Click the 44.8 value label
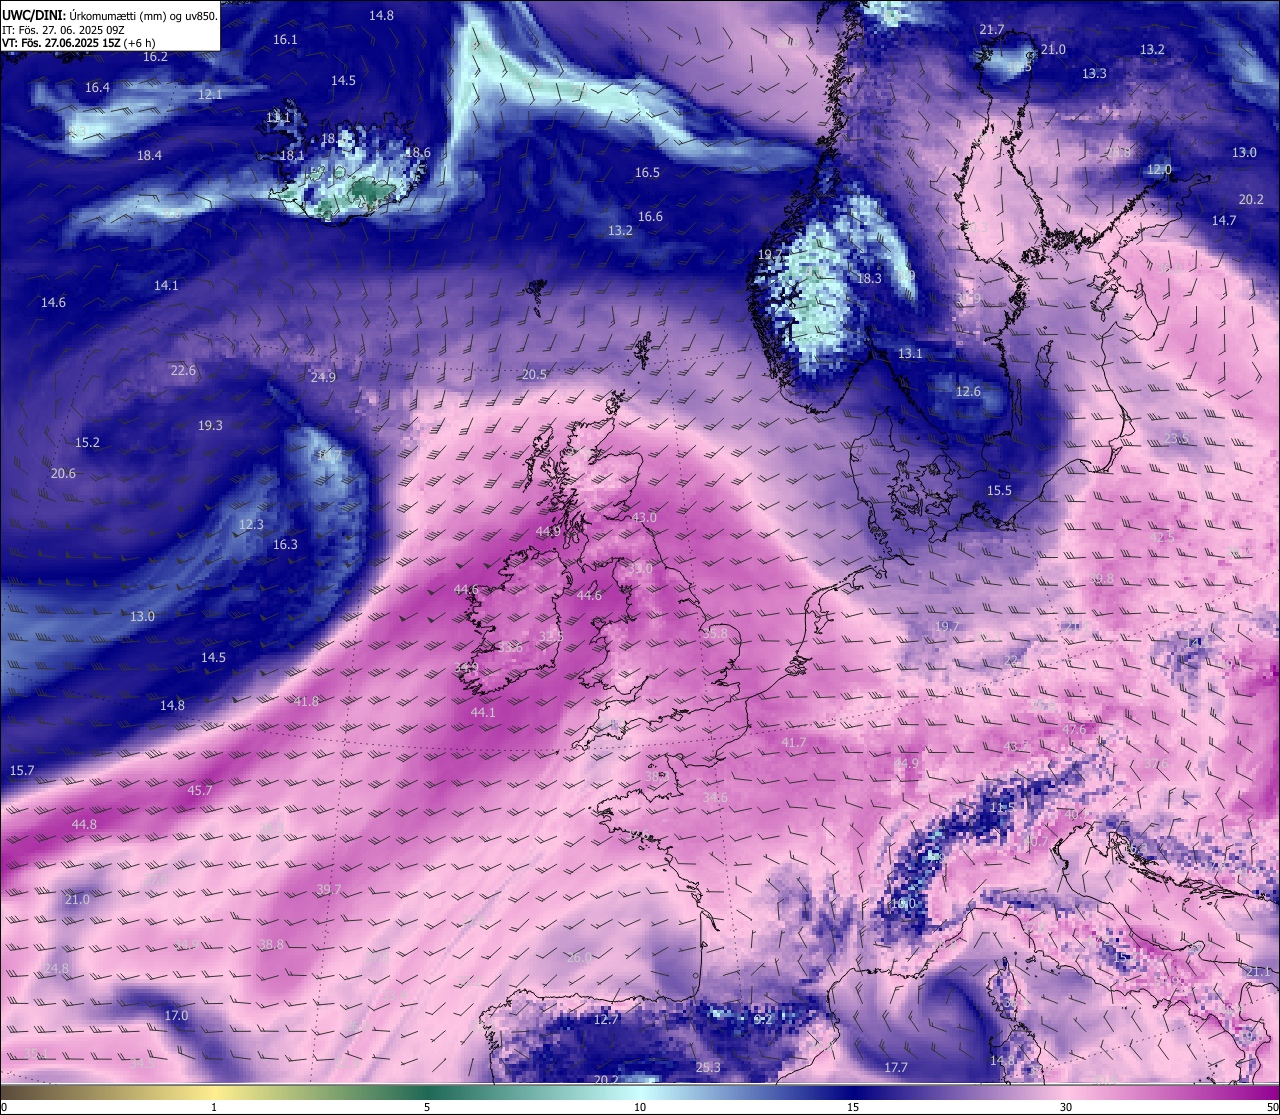 pyautogui.click(x=84, y=825)
